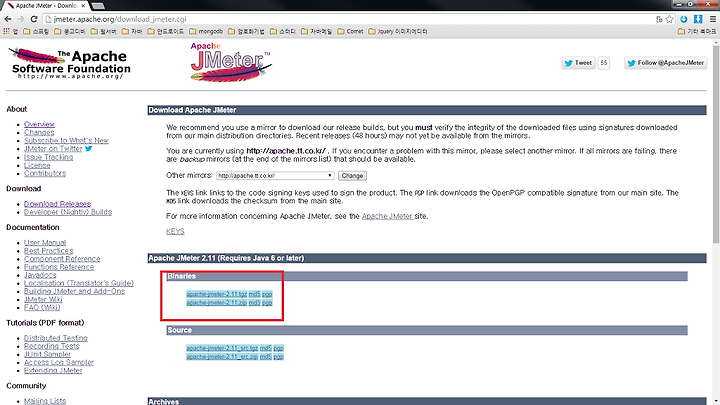Screen dimensions: 720x405
Task: Open the Other mirrors dropdown
Action: point(275,175)
